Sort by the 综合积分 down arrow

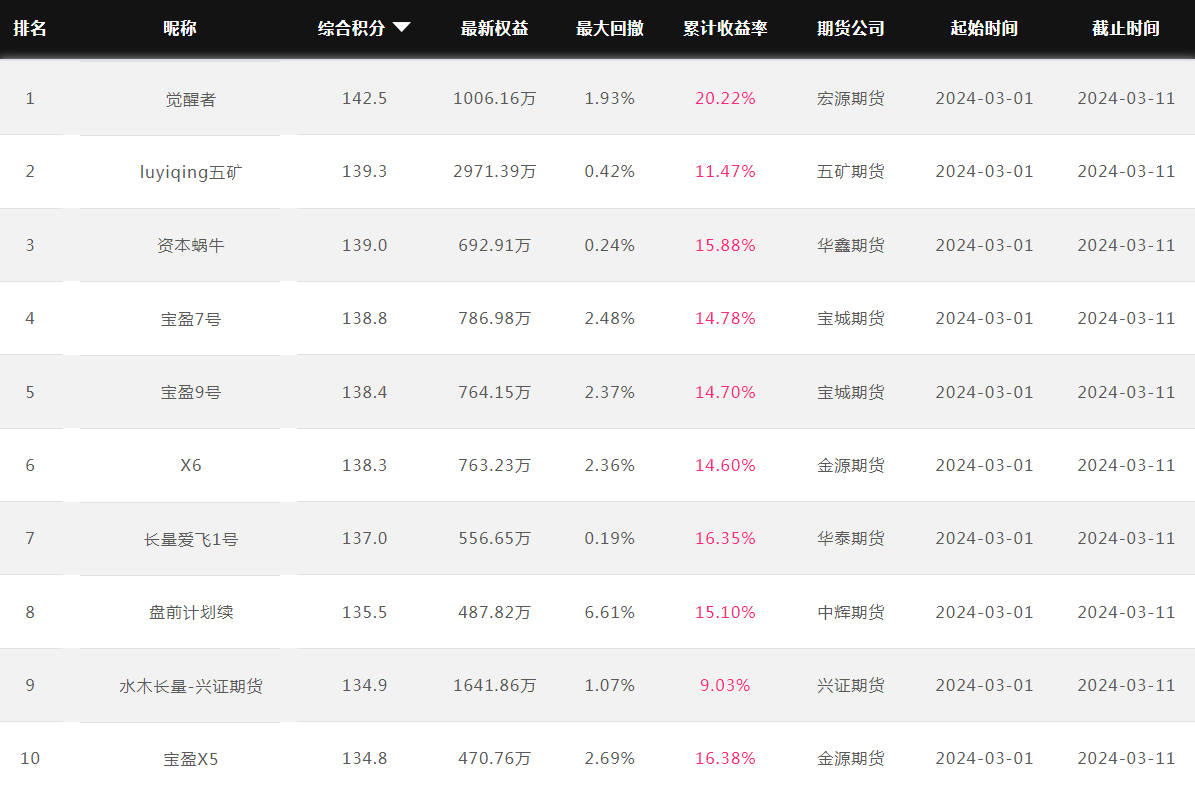coord(402,28)
